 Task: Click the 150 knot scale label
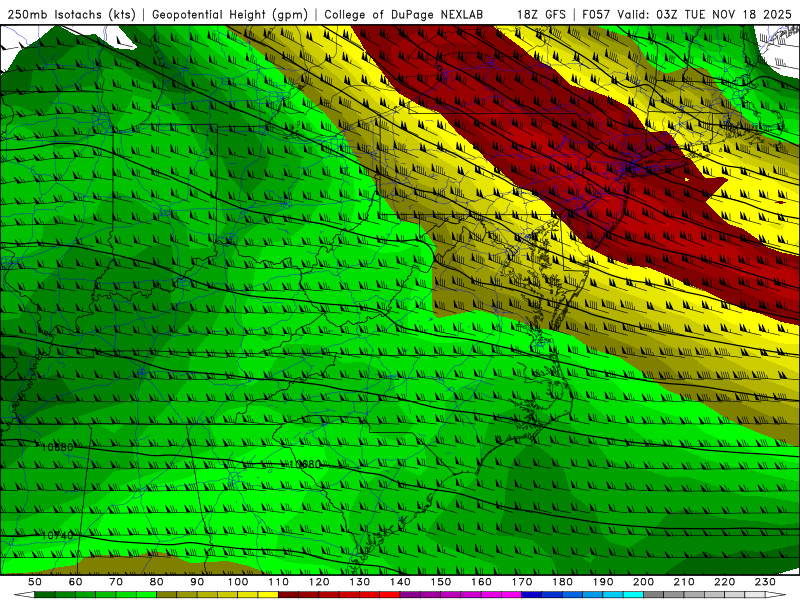pos(441,582)
